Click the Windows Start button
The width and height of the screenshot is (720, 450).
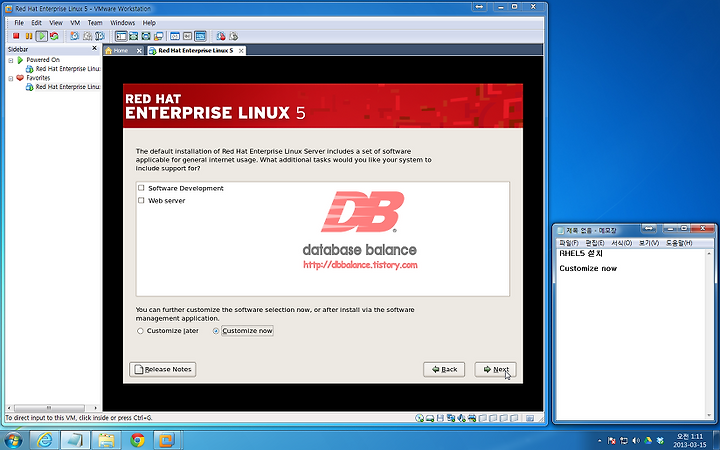[12, 441]
